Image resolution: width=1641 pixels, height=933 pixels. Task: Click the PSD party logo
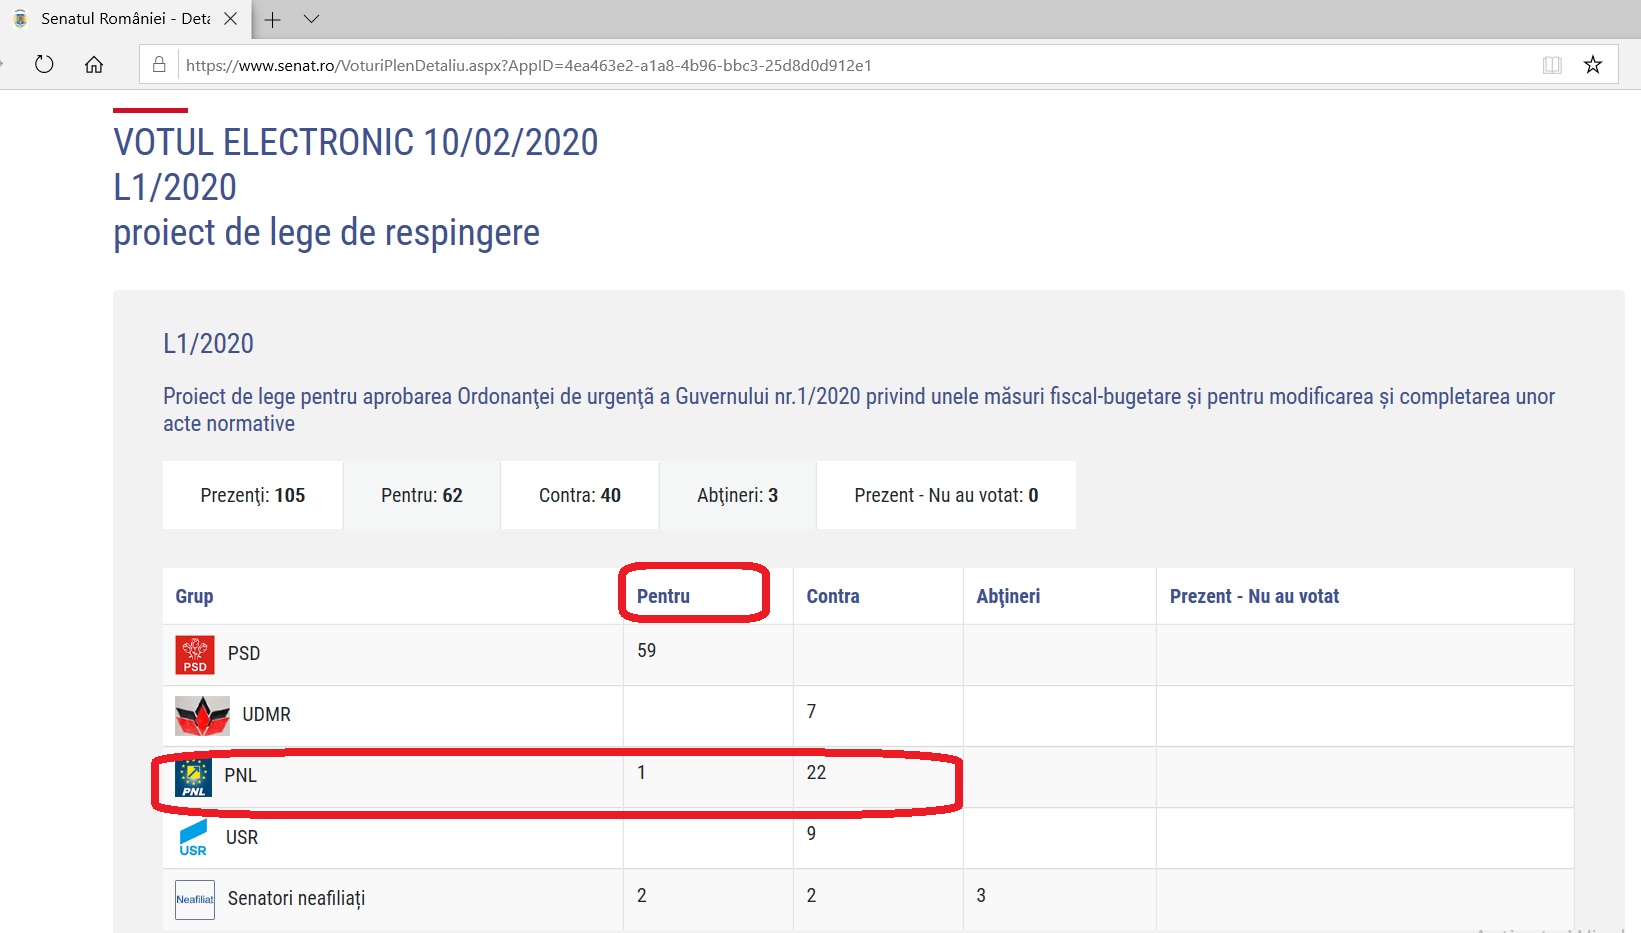(x=194, y=655)
